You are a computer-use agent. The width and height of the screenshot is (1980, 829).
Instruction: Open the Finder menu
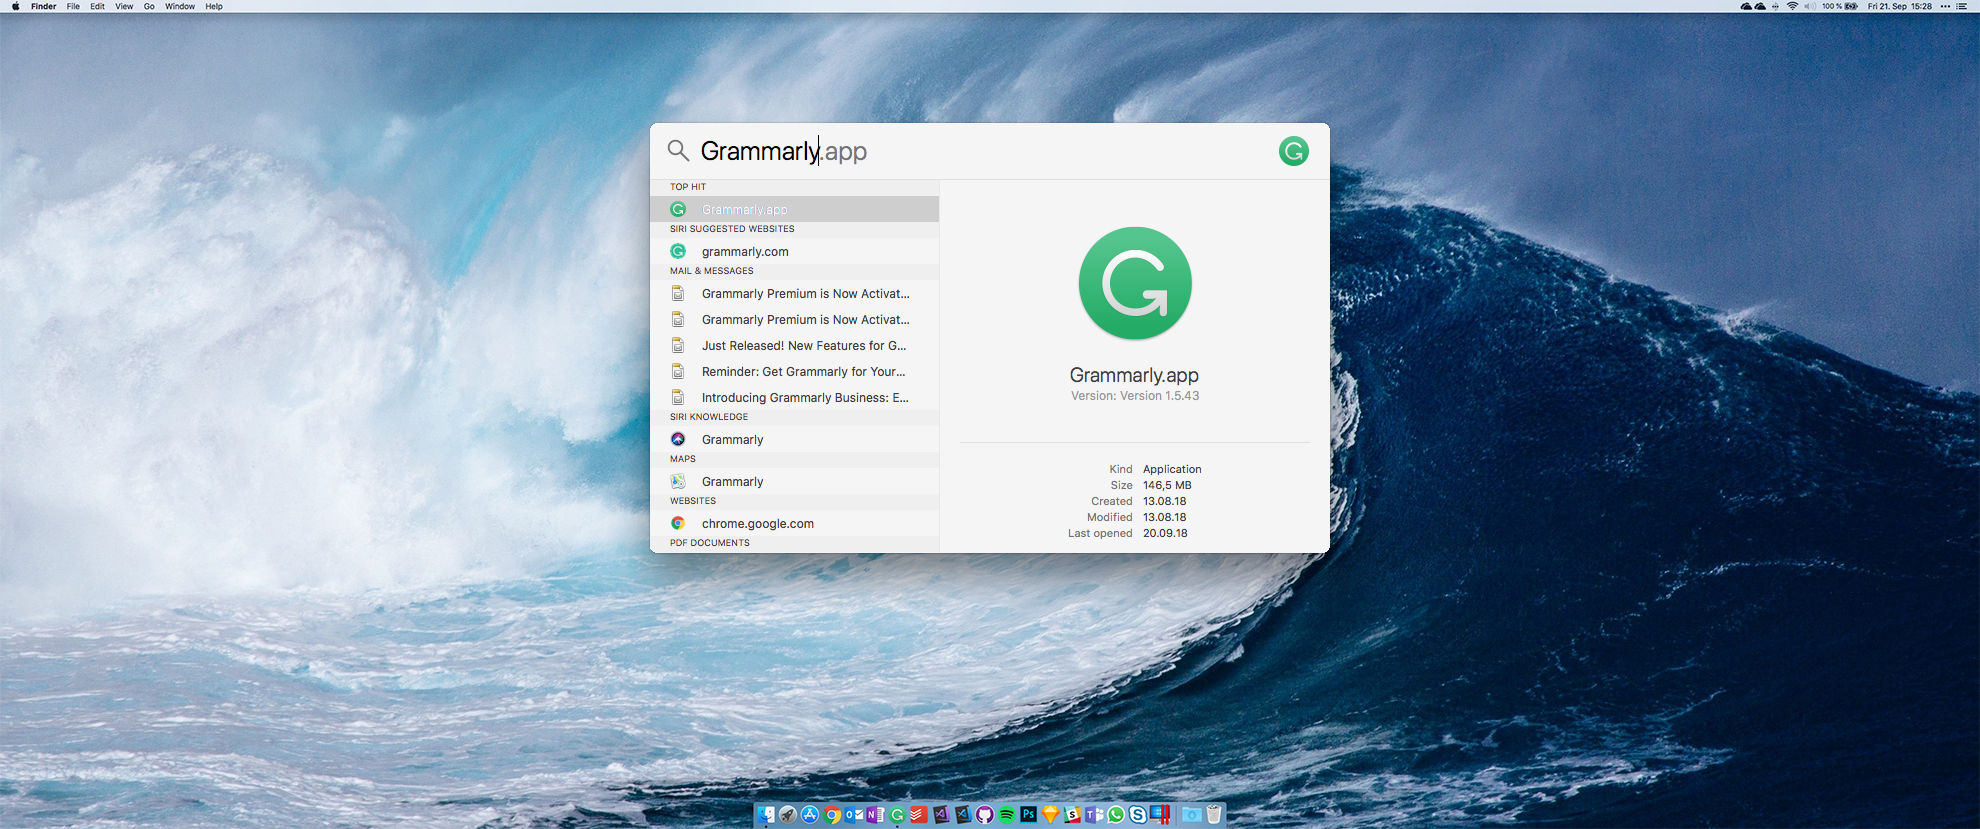[43, 6]
